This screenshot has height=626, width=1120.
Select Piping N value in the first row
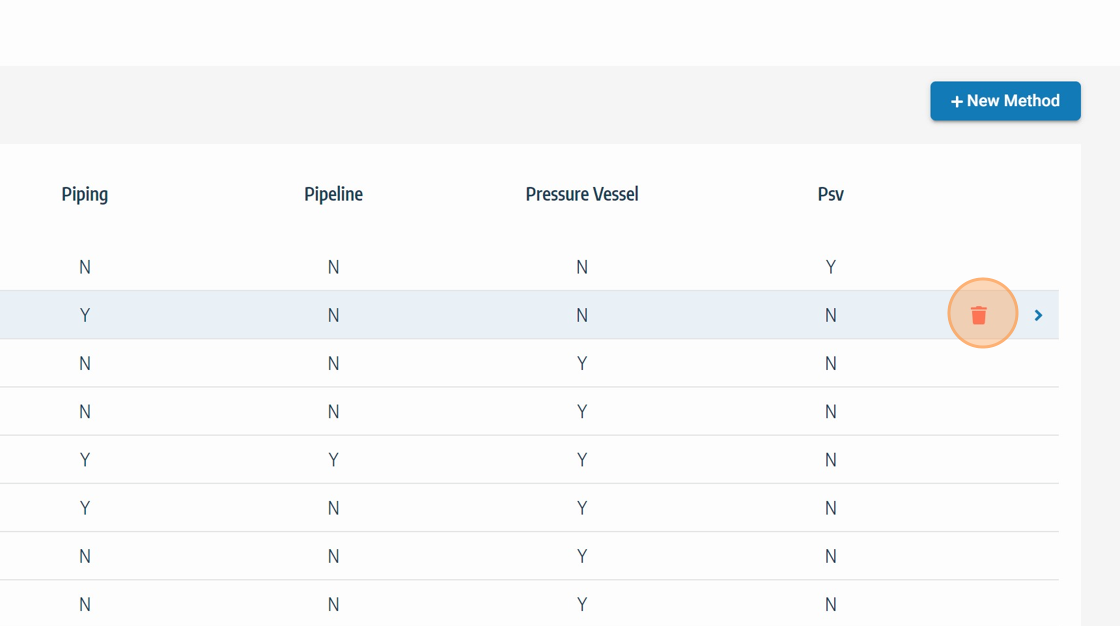pyautogui.click(x=85, y=267)
